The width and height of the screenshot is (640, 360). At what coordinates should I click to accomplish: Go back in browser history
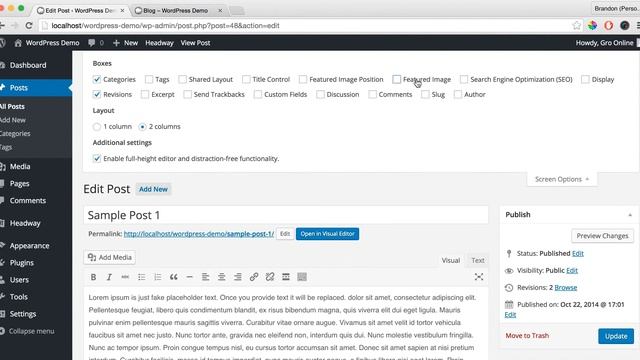pos(2,26)
